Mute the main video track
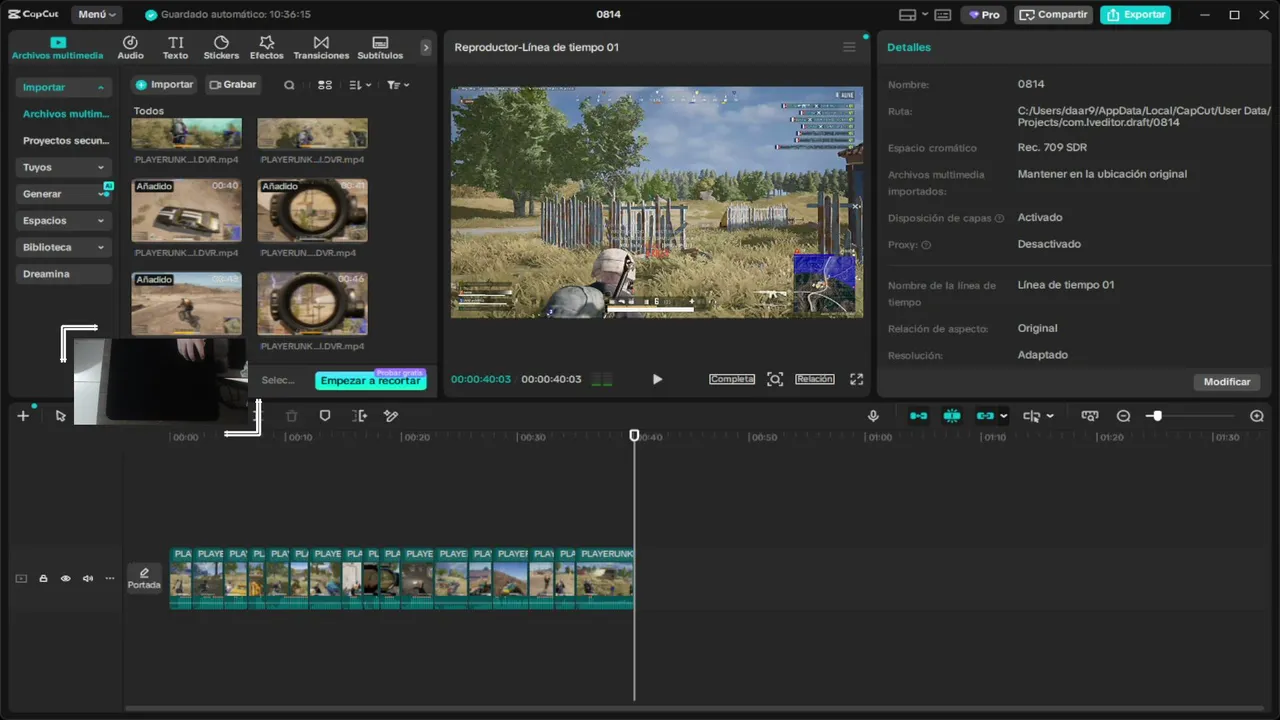Image resolution: width=1280 pixels, height=720 pixels. point(88,579)
